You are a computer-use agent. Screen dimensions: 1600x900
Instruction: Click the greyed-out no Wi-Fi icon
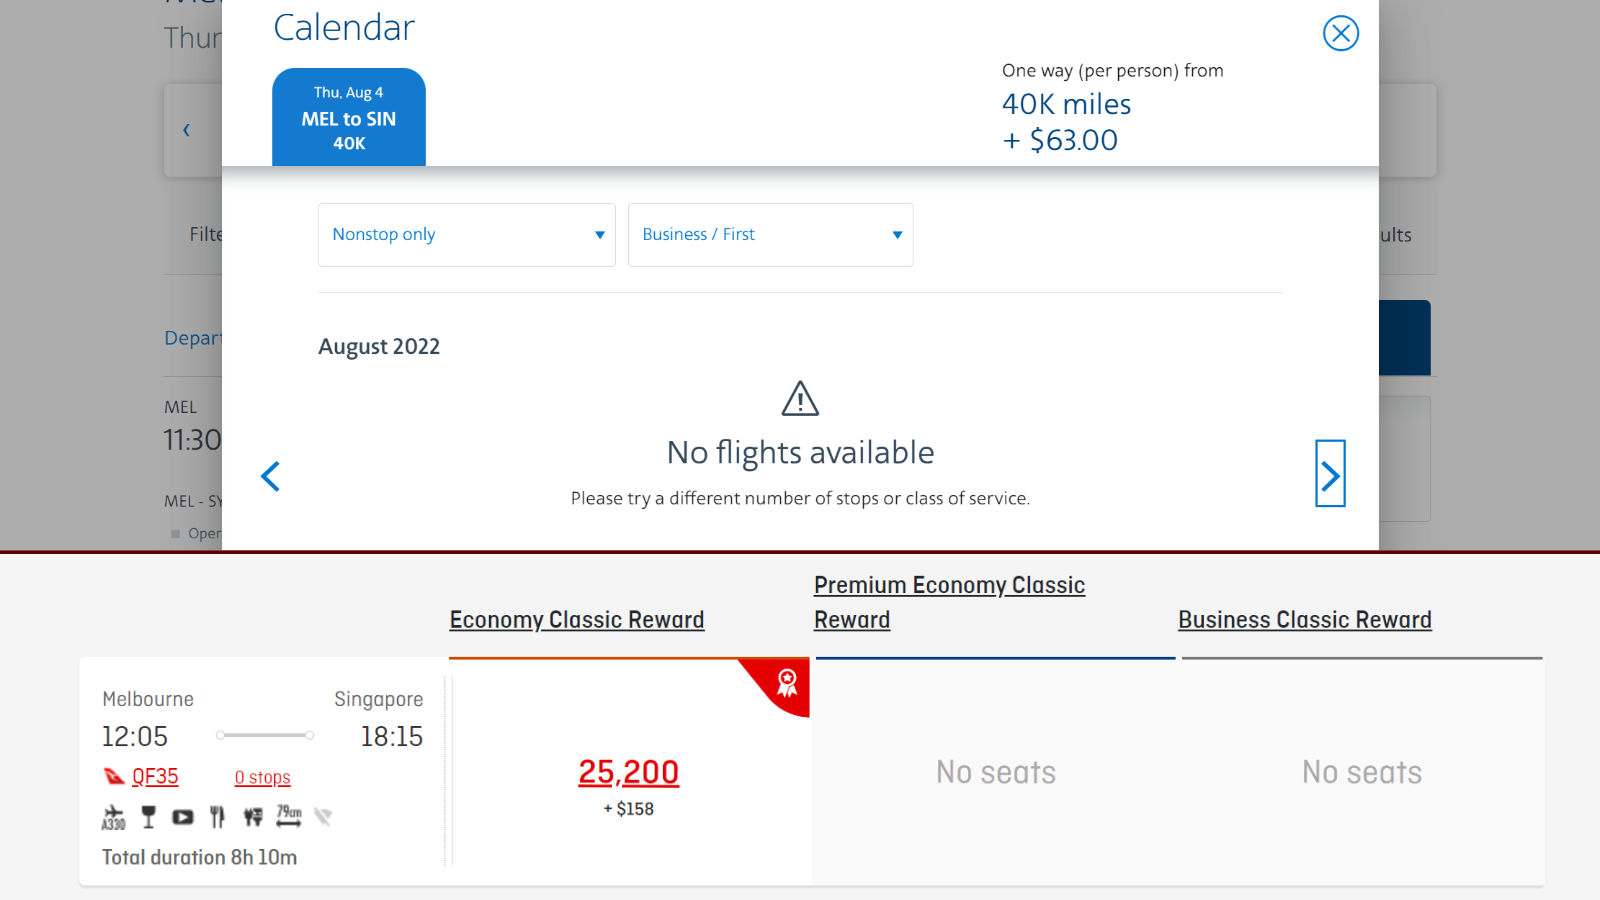pos(322,817)
